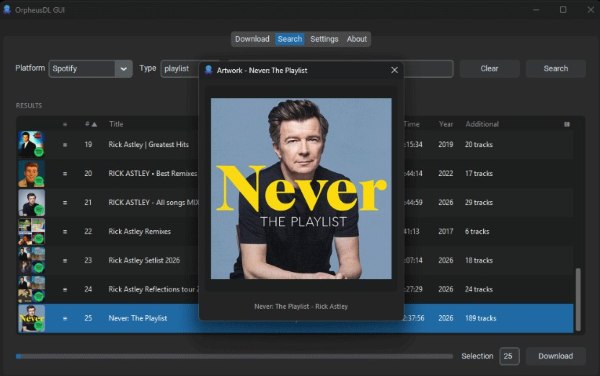Click the handle icon on row 20
The width and height of the screenshot is (600, 376).
pyautogui.click(x=65, y=174)
